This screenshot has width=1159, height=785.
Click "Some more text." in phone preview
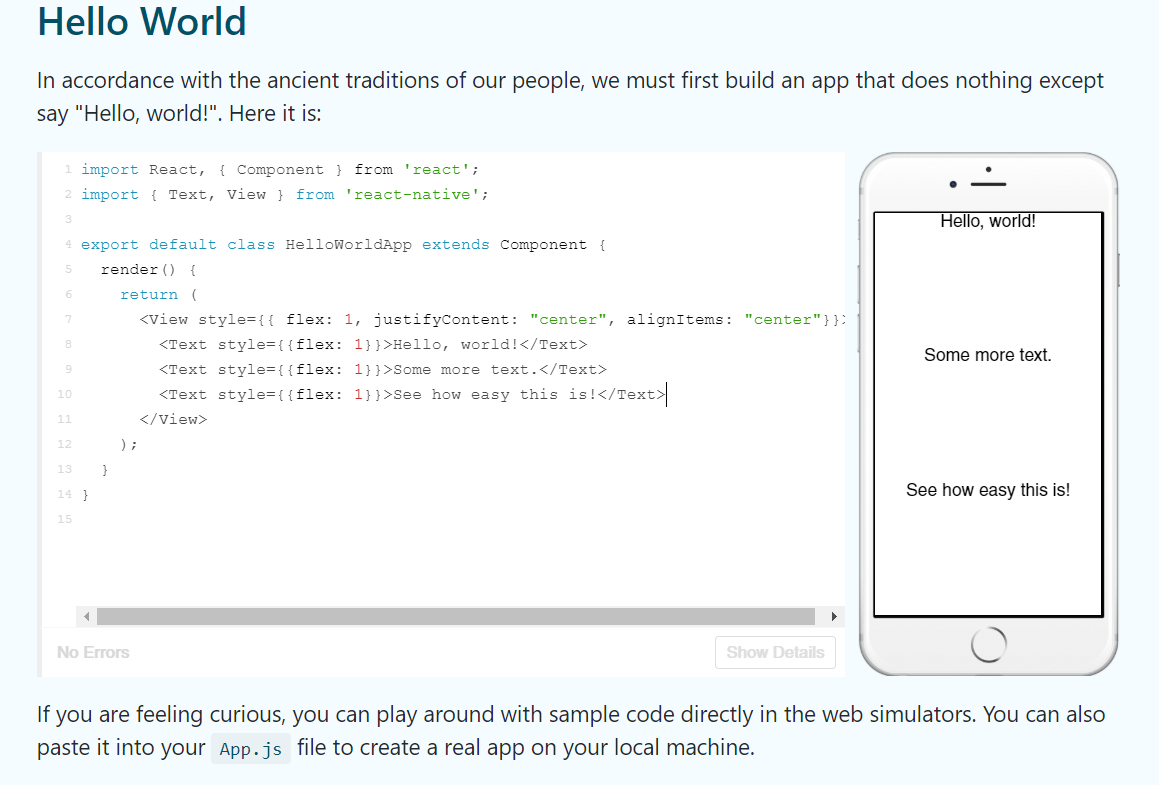988,355
